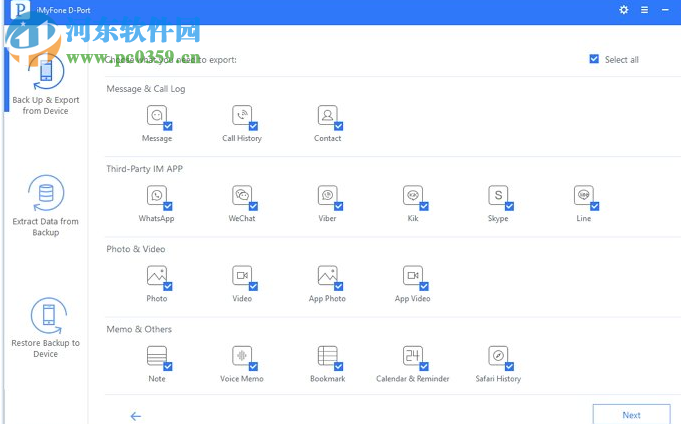
Task: Open Extract Data from Backup tab
Action: tap(46, 206)
